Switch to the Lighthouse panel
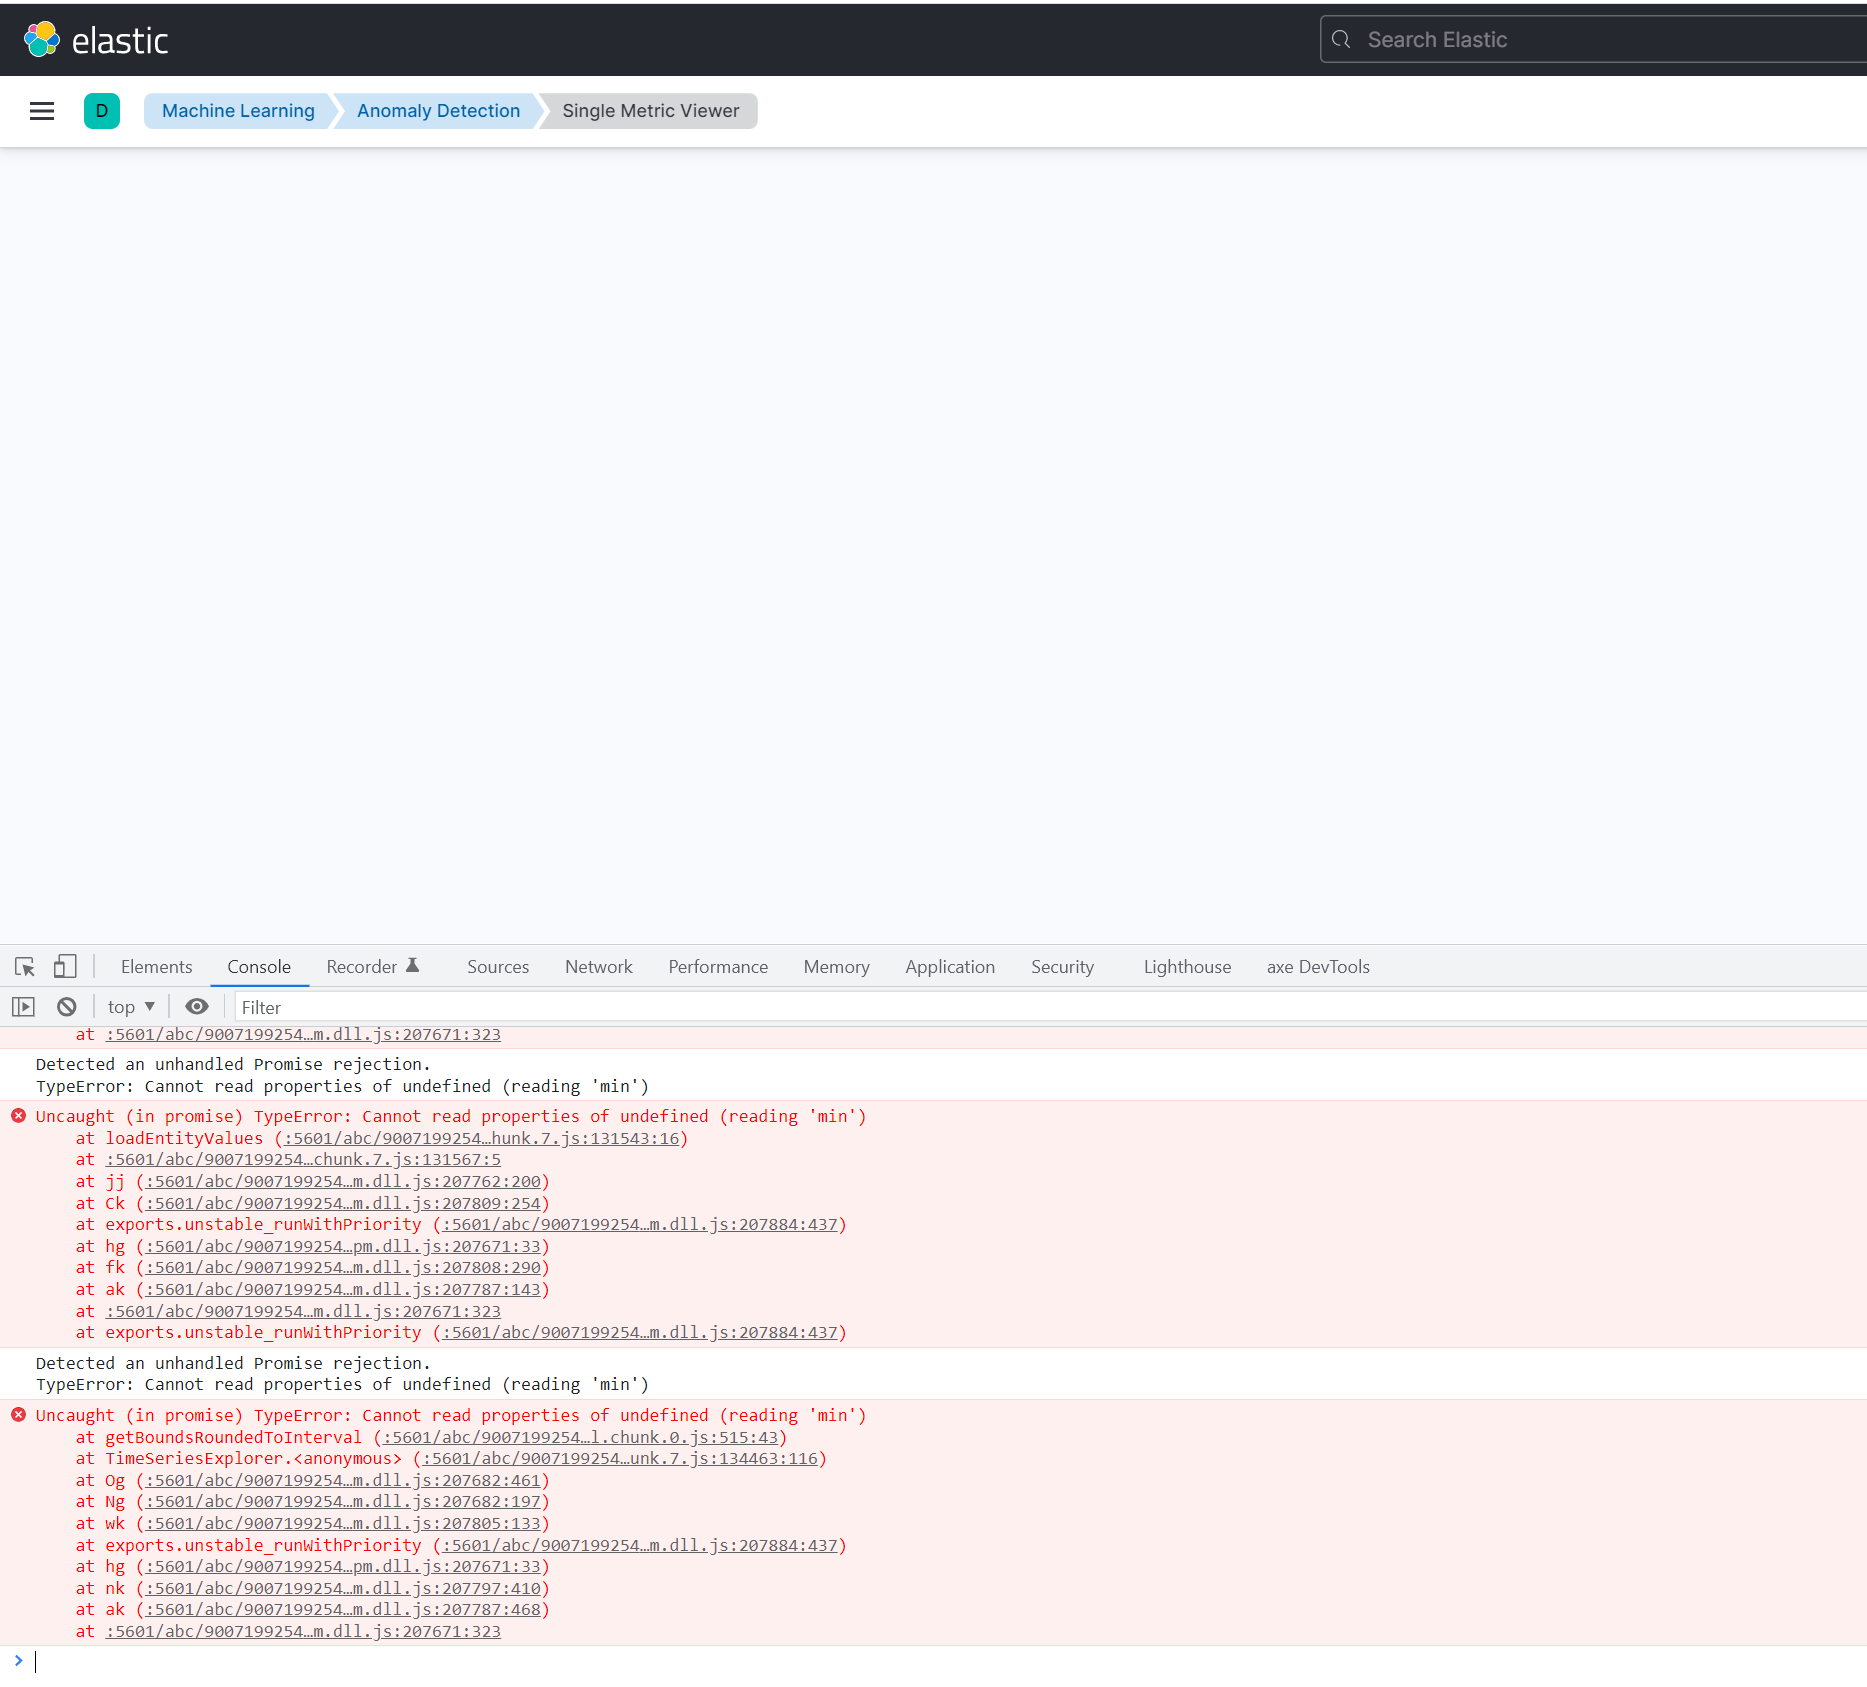 click(x=1186, y=966)
